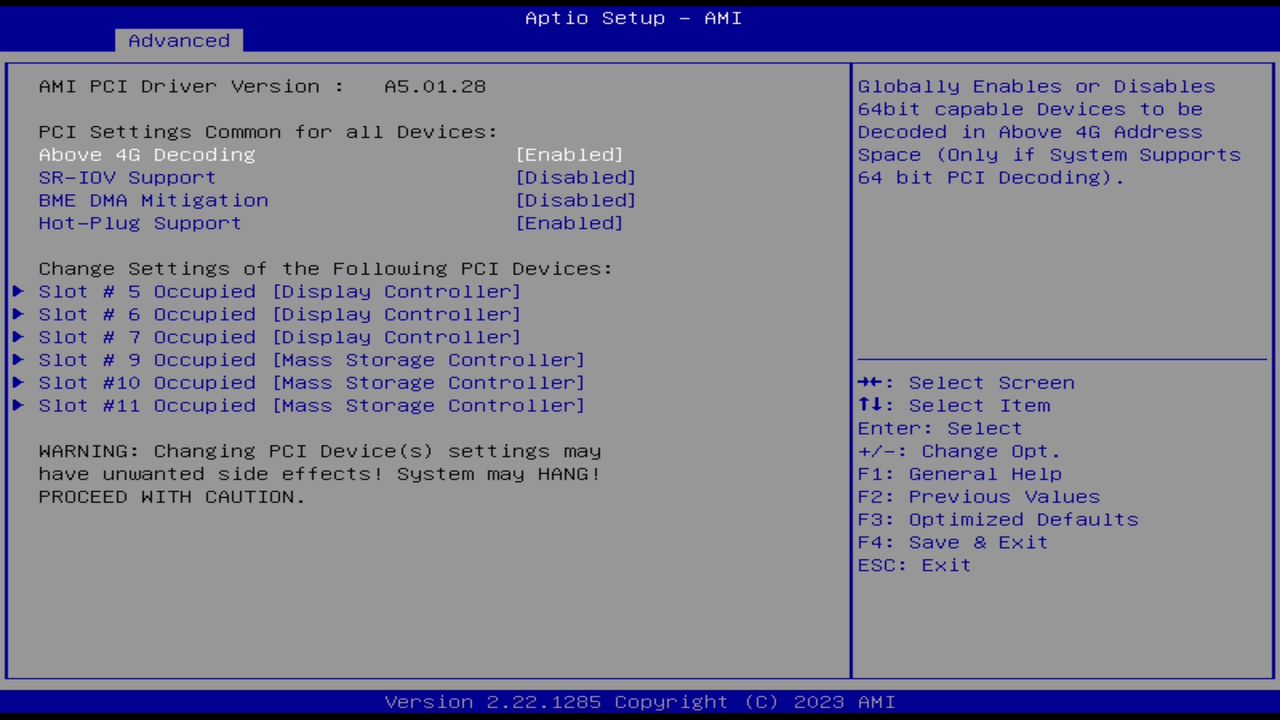Click 'PCI Settings Common for all Devices:' heading
Screen dimensions: 1280x720
(x=268, y=132)
